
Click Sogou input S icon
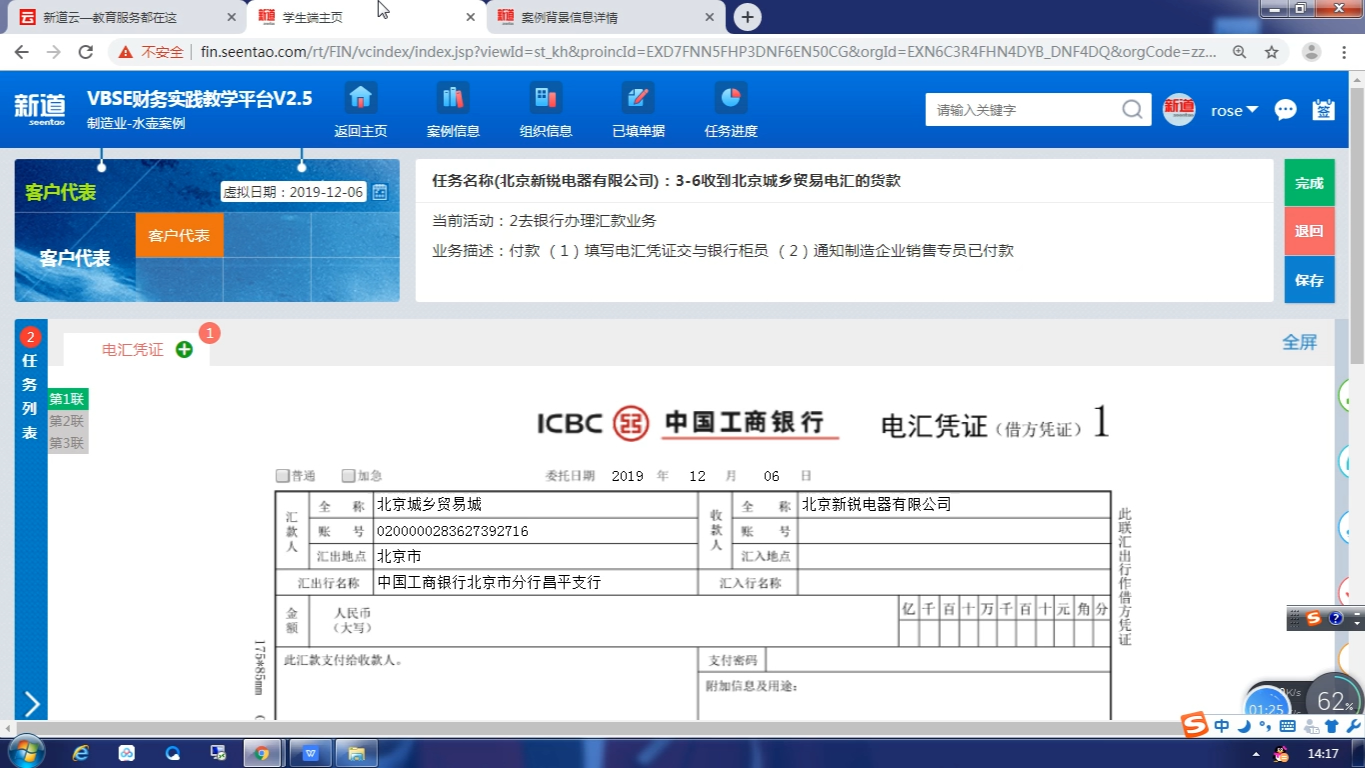point(1195,725)
